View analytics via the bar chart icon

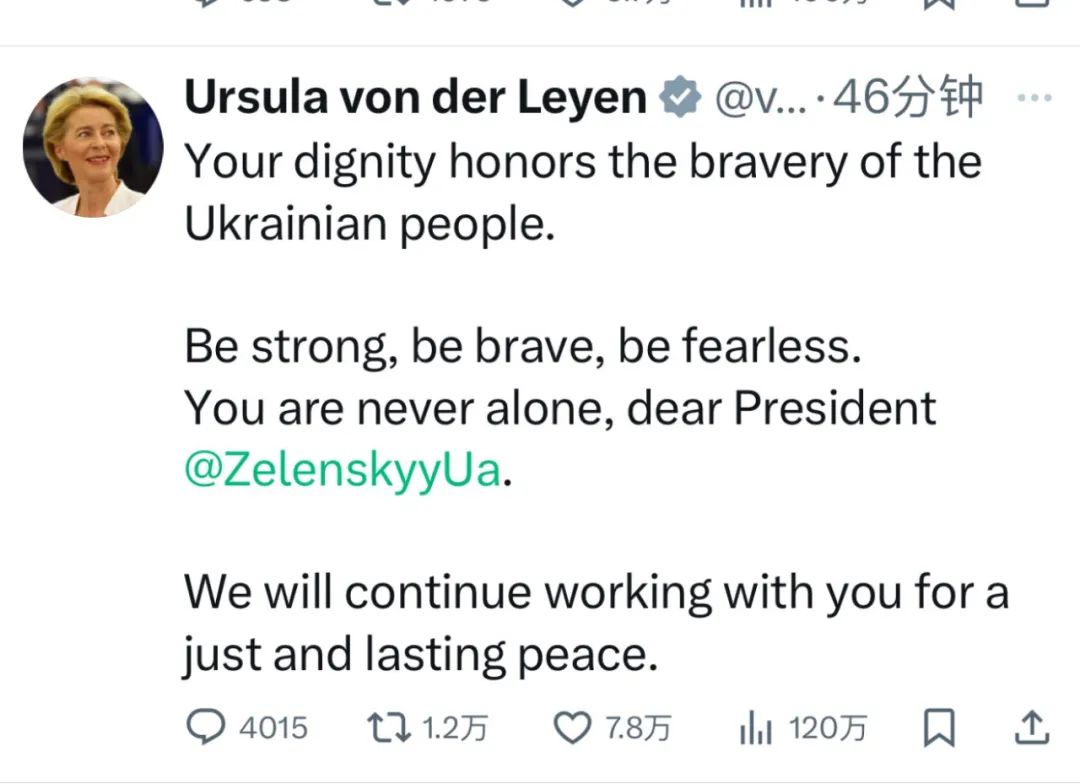[x=756, y=728]
